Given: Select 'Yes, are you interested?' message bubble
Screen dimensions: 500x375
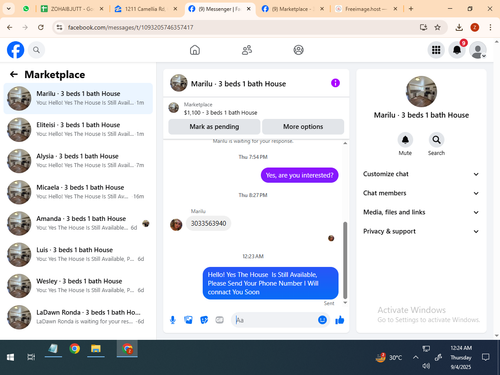Looking at the screenshot, I should pos(299,175).
